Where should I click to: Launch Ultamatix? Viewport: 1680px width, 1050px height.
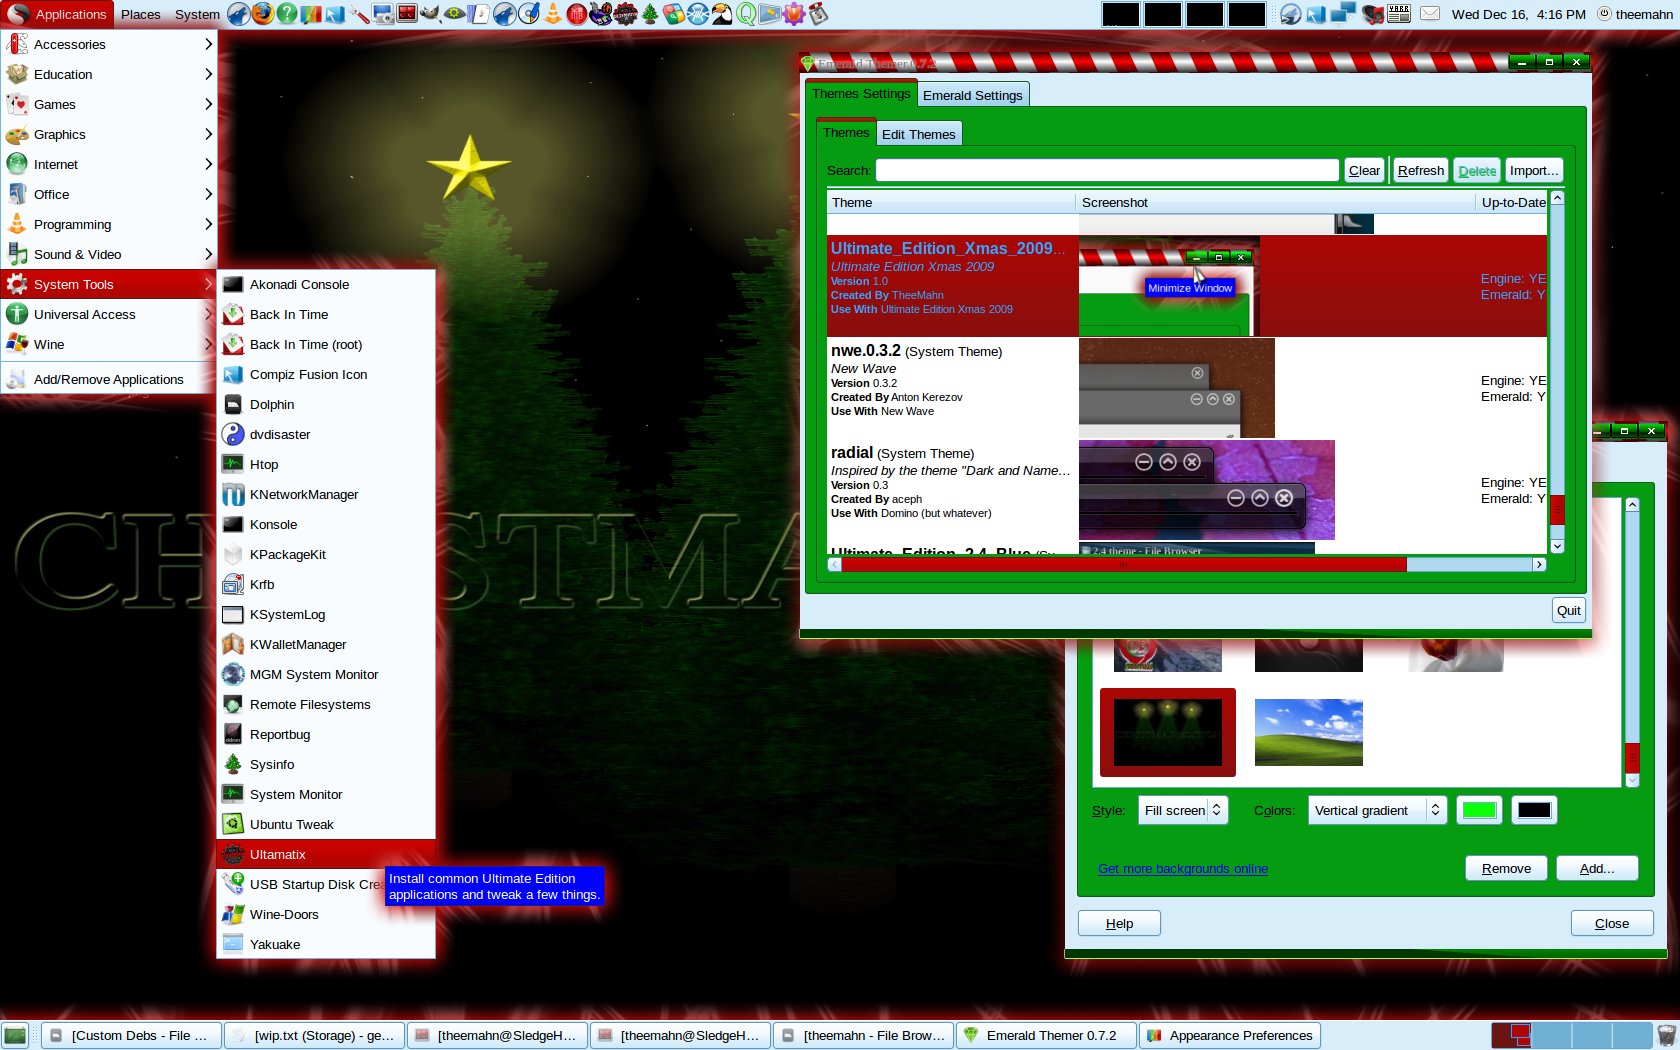pos(326,854)
